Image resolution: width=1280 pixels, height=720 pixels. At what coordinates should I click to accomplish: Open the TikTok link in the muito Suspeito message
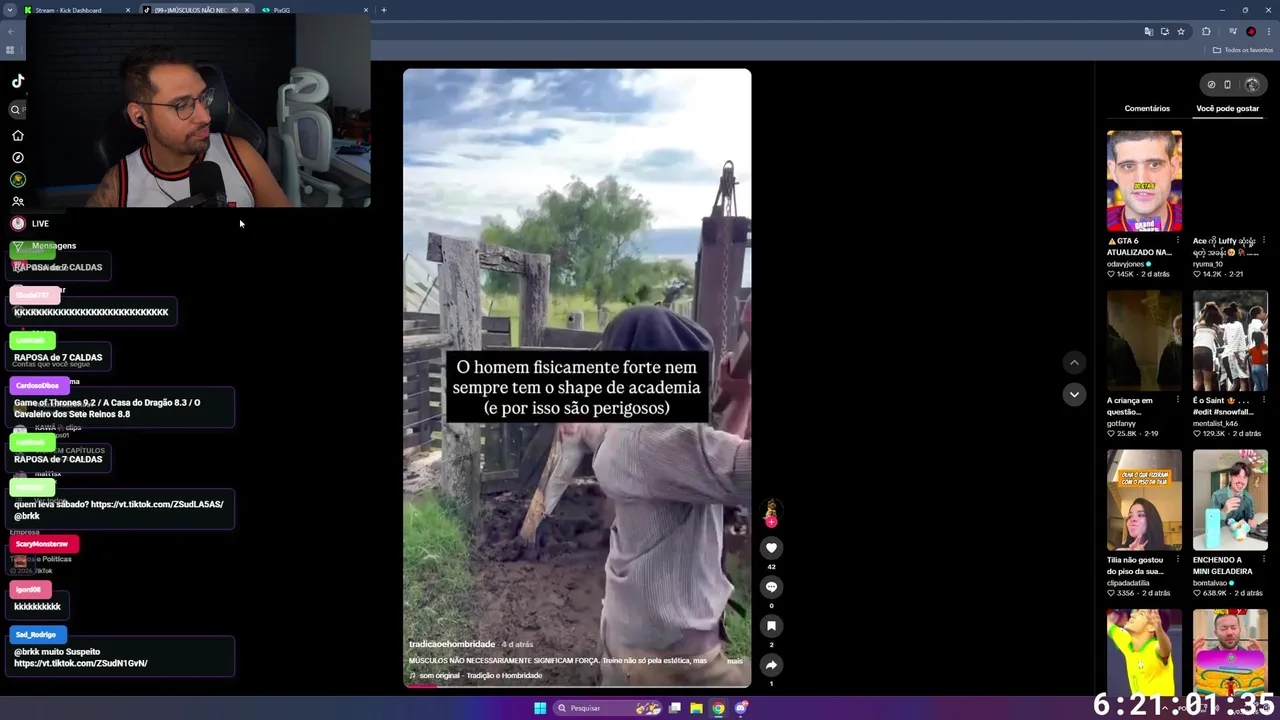pyautogui.click(x=81, y=663)
